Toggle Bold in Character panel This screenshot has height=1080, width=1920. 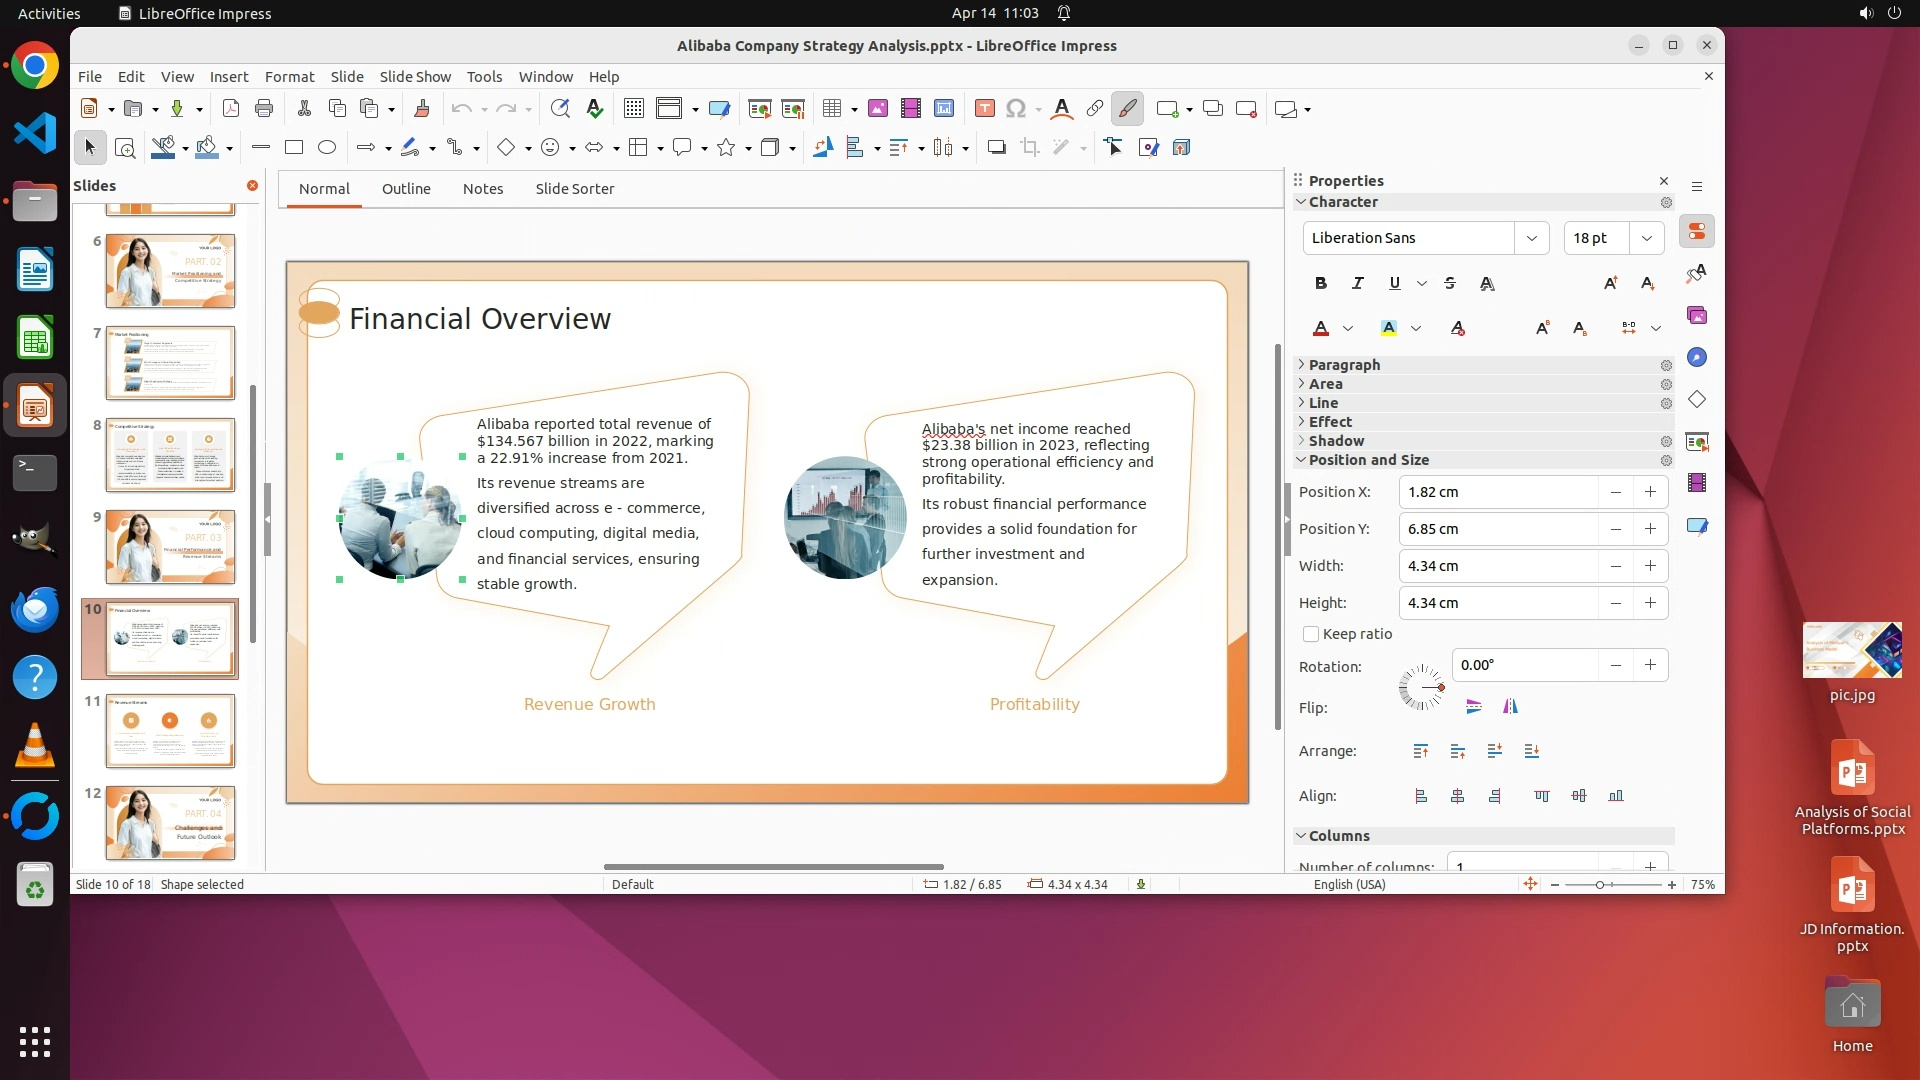[x=1321, y=284]
